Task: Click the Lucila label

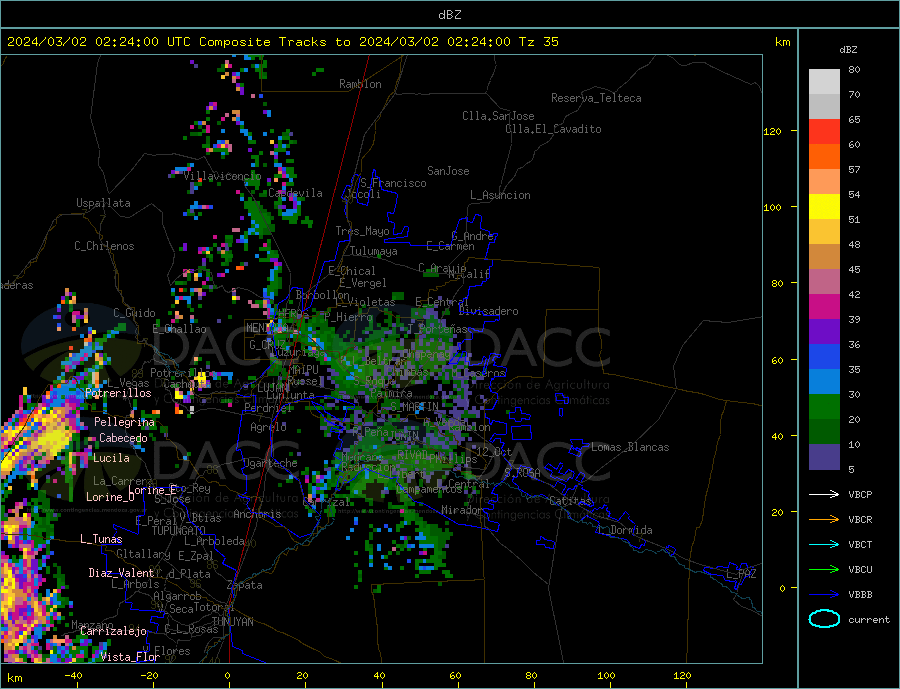Action: pos(111,458)
